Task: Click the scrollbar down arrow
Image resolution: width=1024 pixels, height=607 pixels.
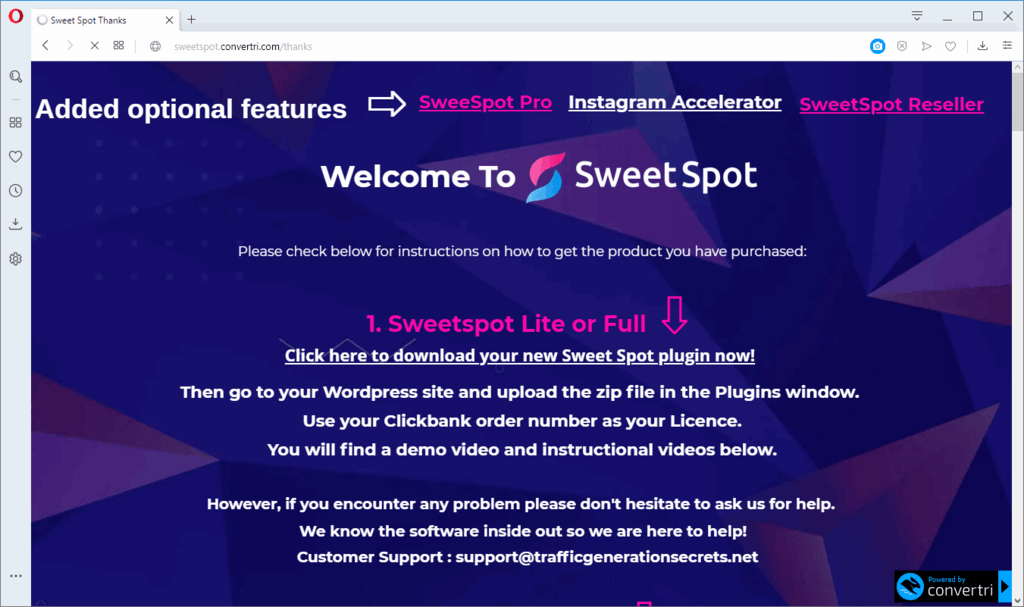Action: click(x=1017, y=600)
